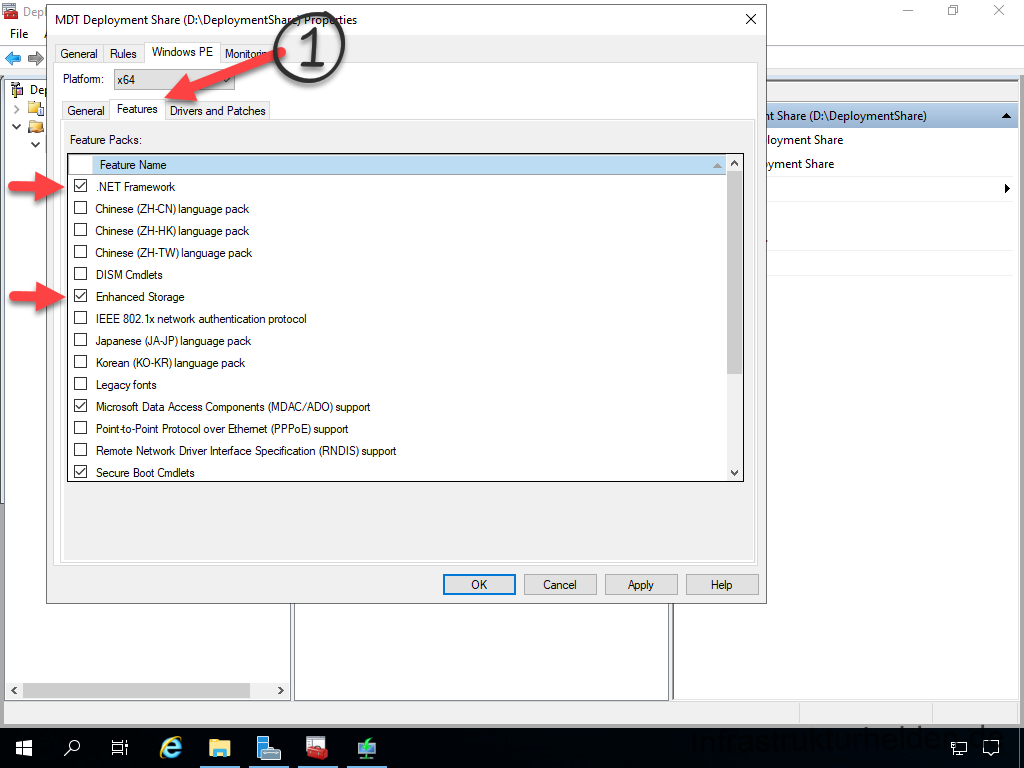Check Remote Network Driver Interface Specification support
This screenshot has width=1024, height=768.
tap(80, 450)
